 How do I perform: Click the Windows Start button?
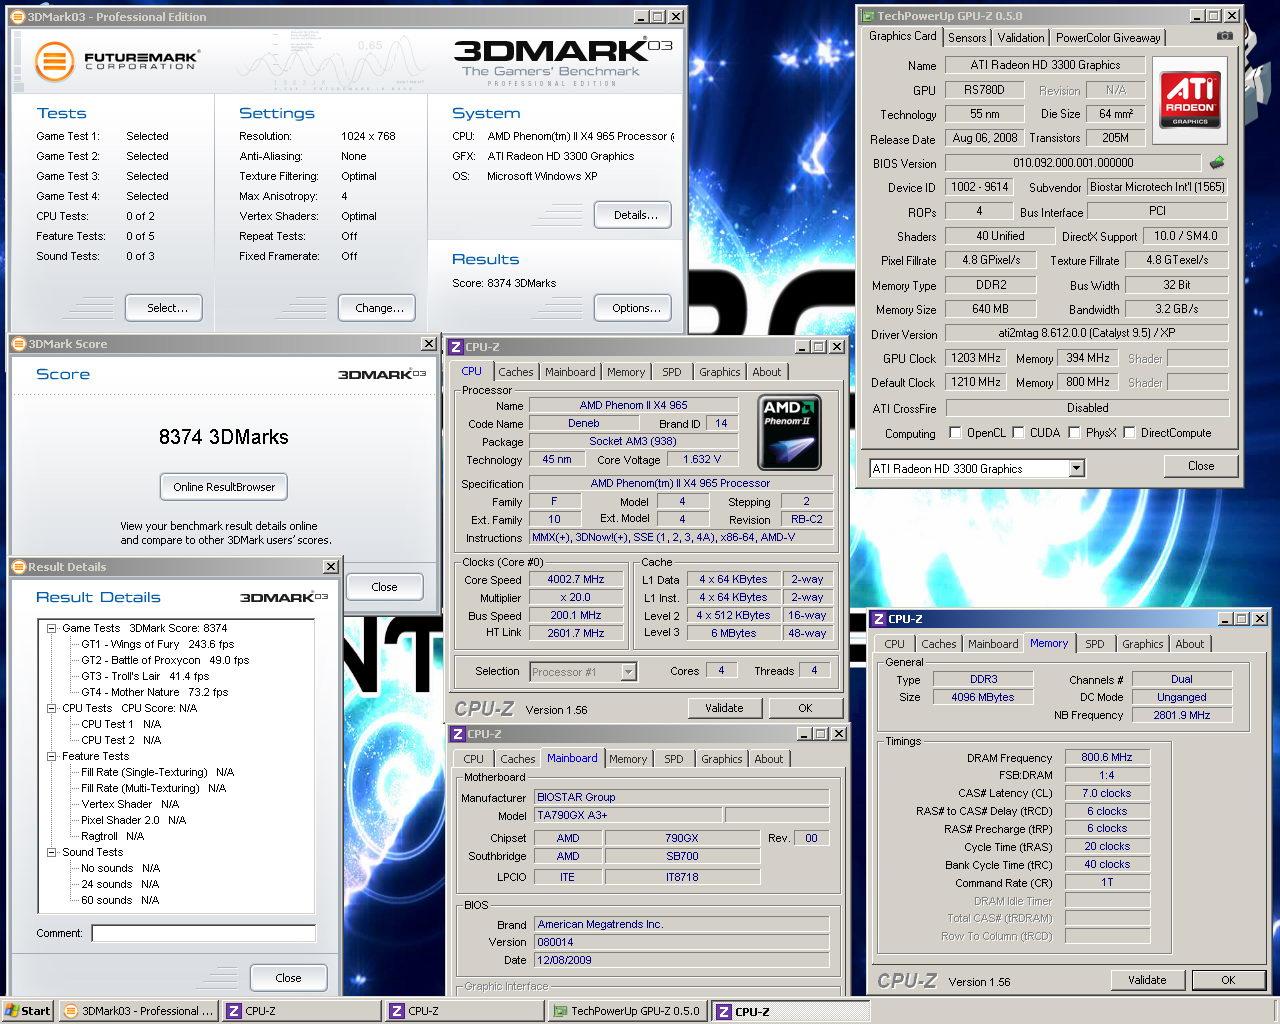click(x=28, y=1011)
